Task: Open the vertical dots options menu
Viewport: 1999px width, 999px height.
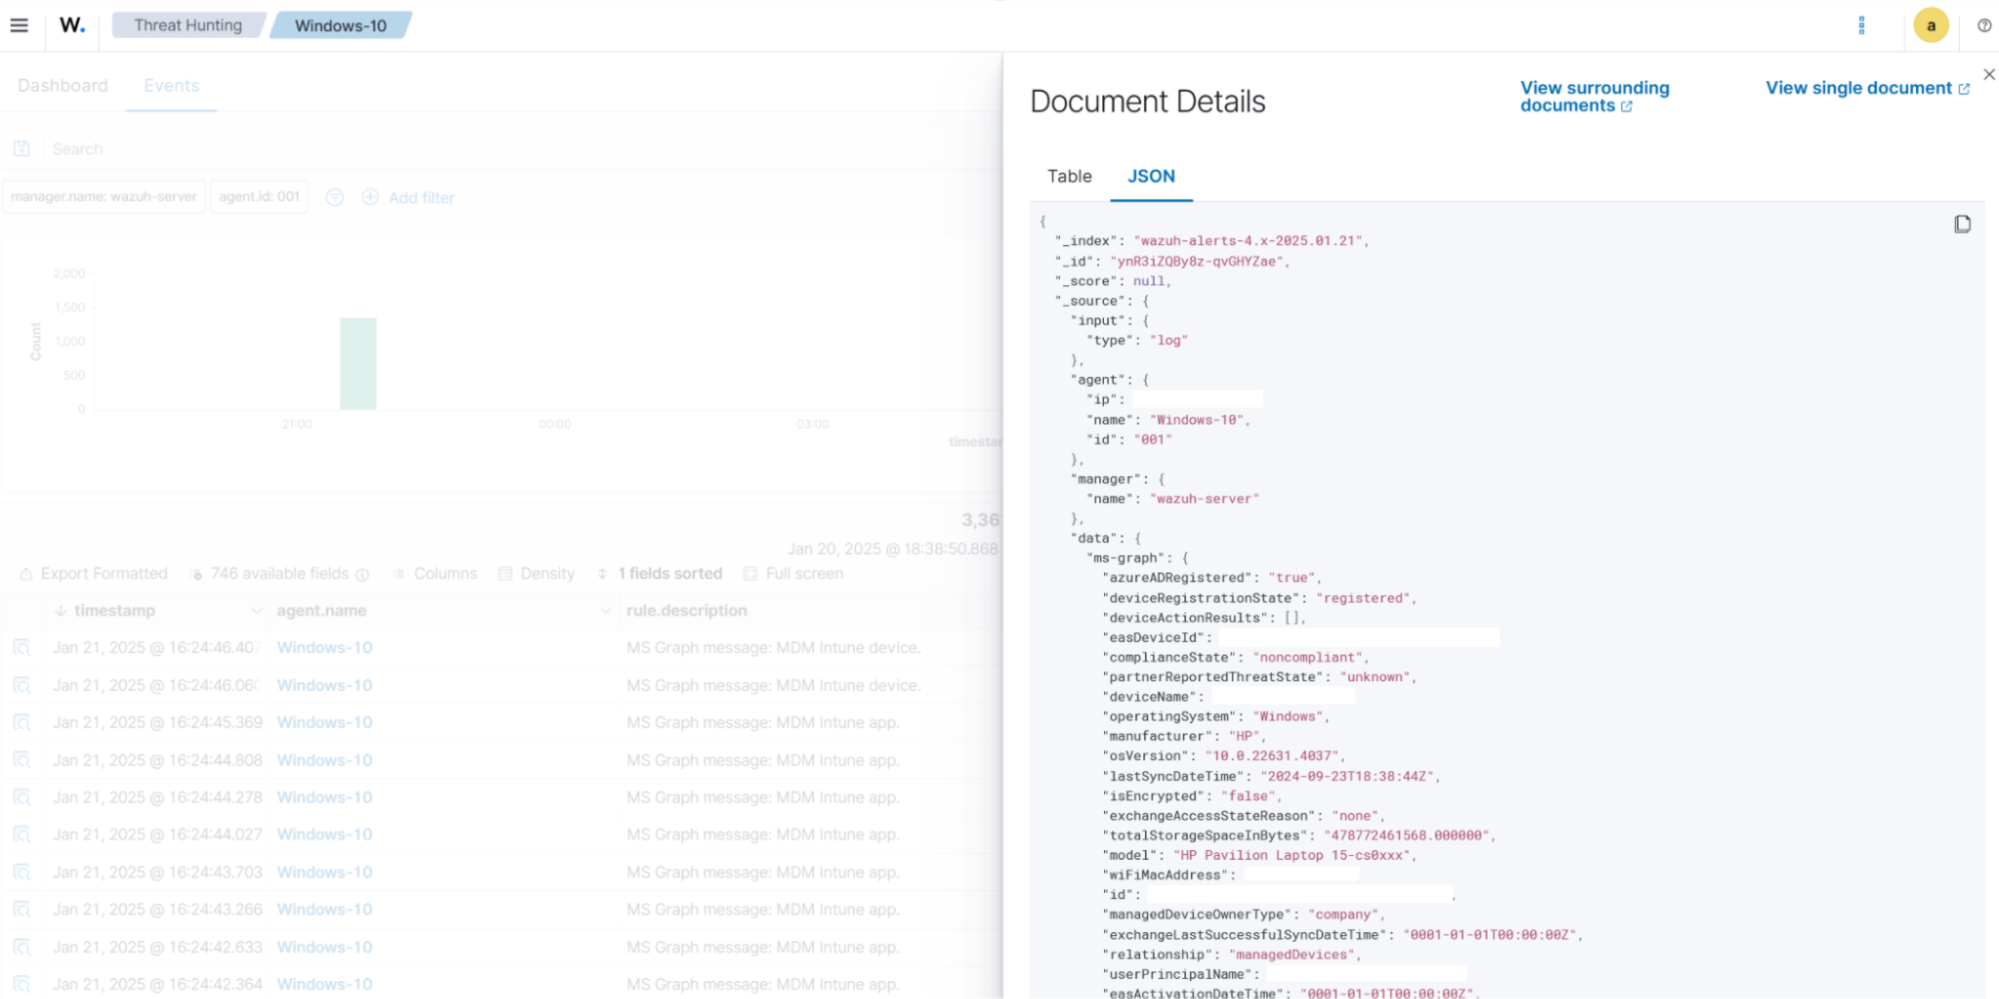Action: tap(1861, 25)
